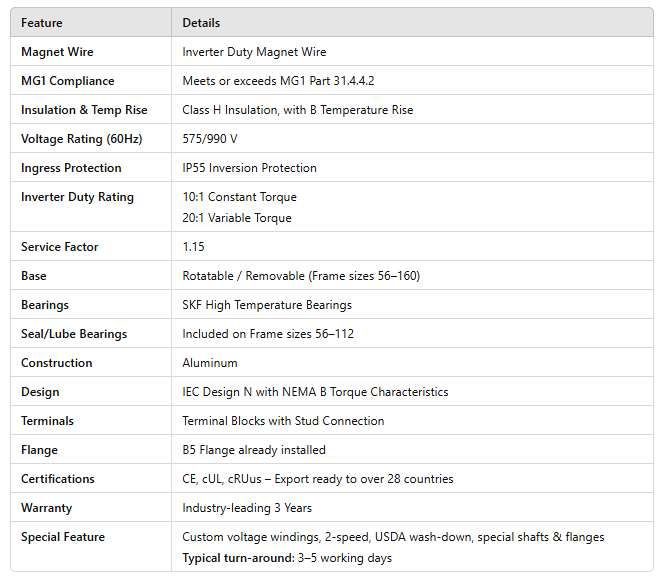Image resolution: width=661 pixels, height=580 pixels.
Task: Click the 20:1 Variable Torque line
Action: coord(237,218)
